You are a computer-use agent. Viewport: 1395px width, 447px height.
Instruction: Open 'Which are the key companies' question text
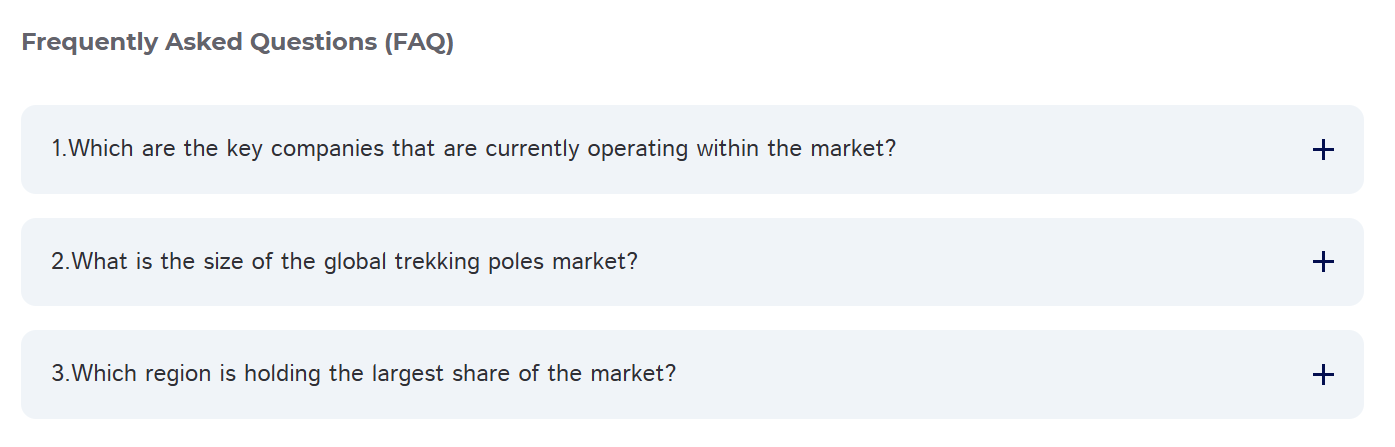(473, 149)
